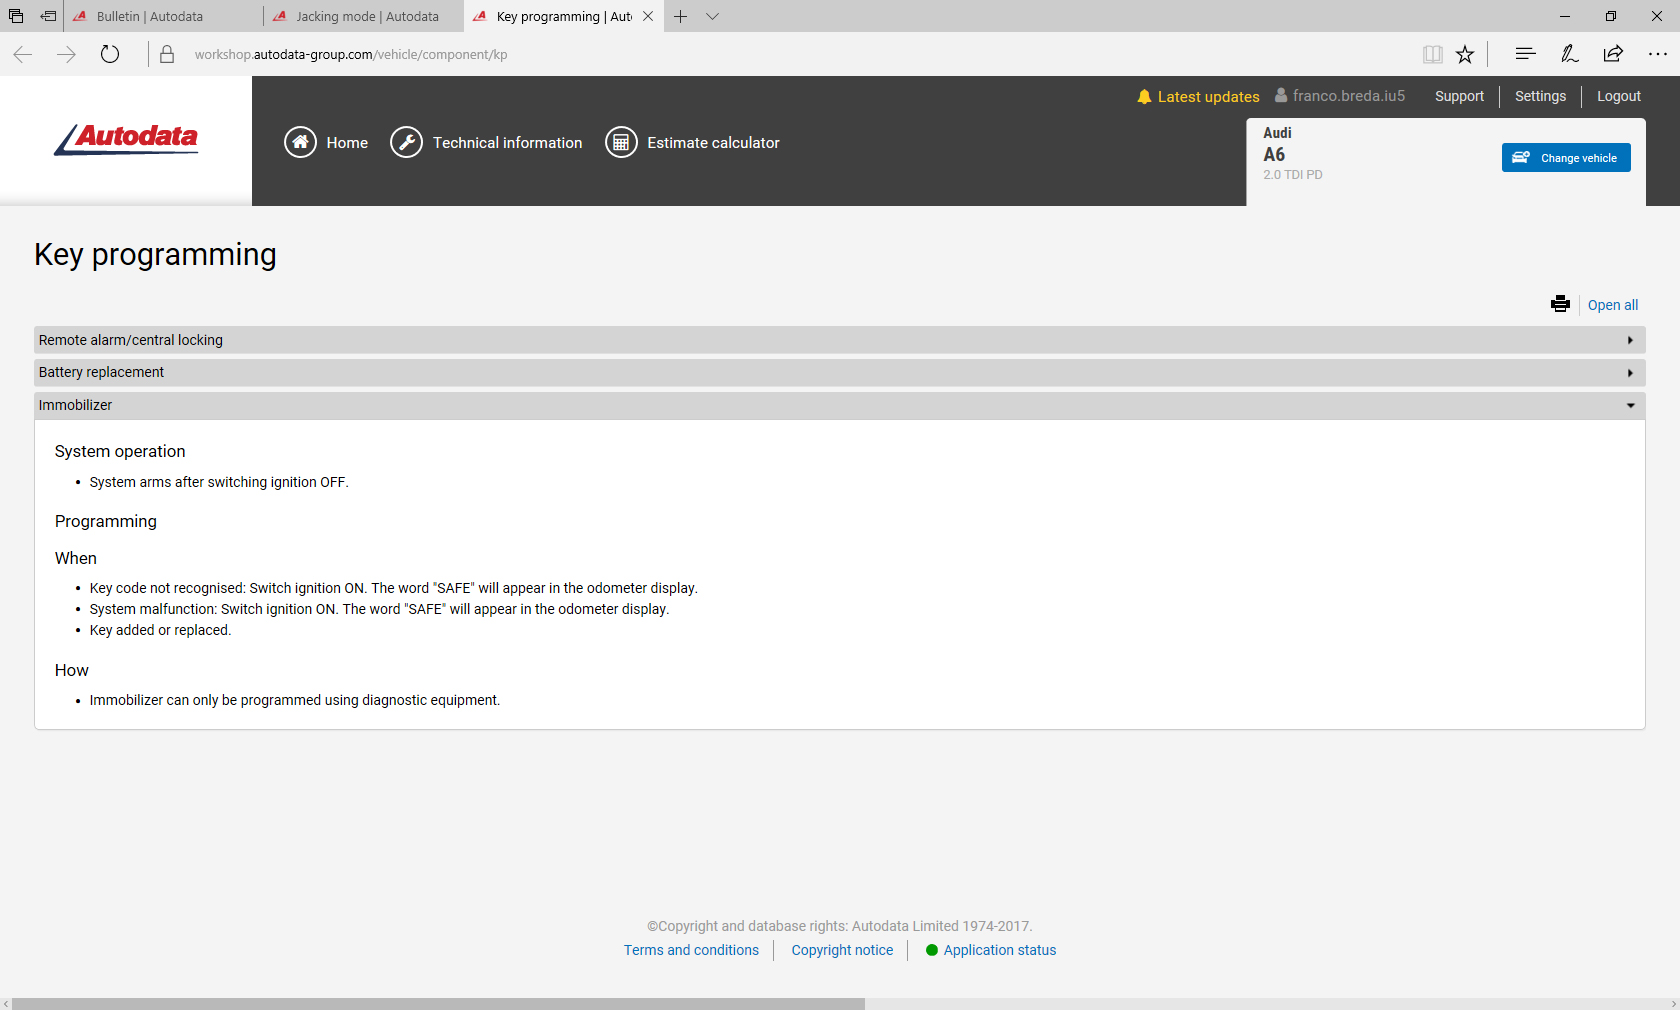Image resolution: width=1680 pixels, height=1010 pixels.
Task: Click the Audi A6 vehicle name
Action: click(1277, 145)
